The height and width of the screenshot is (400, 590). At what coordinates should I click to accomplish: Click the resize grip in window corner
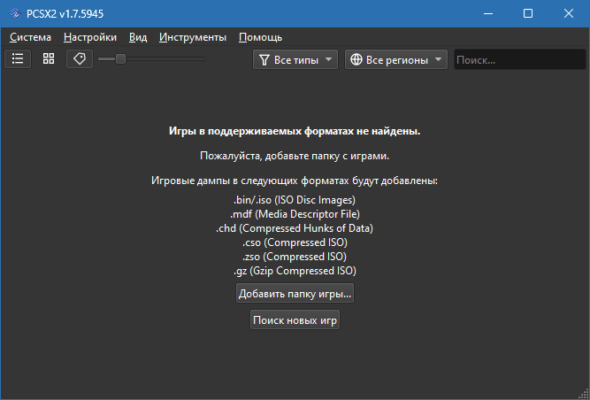584,394
